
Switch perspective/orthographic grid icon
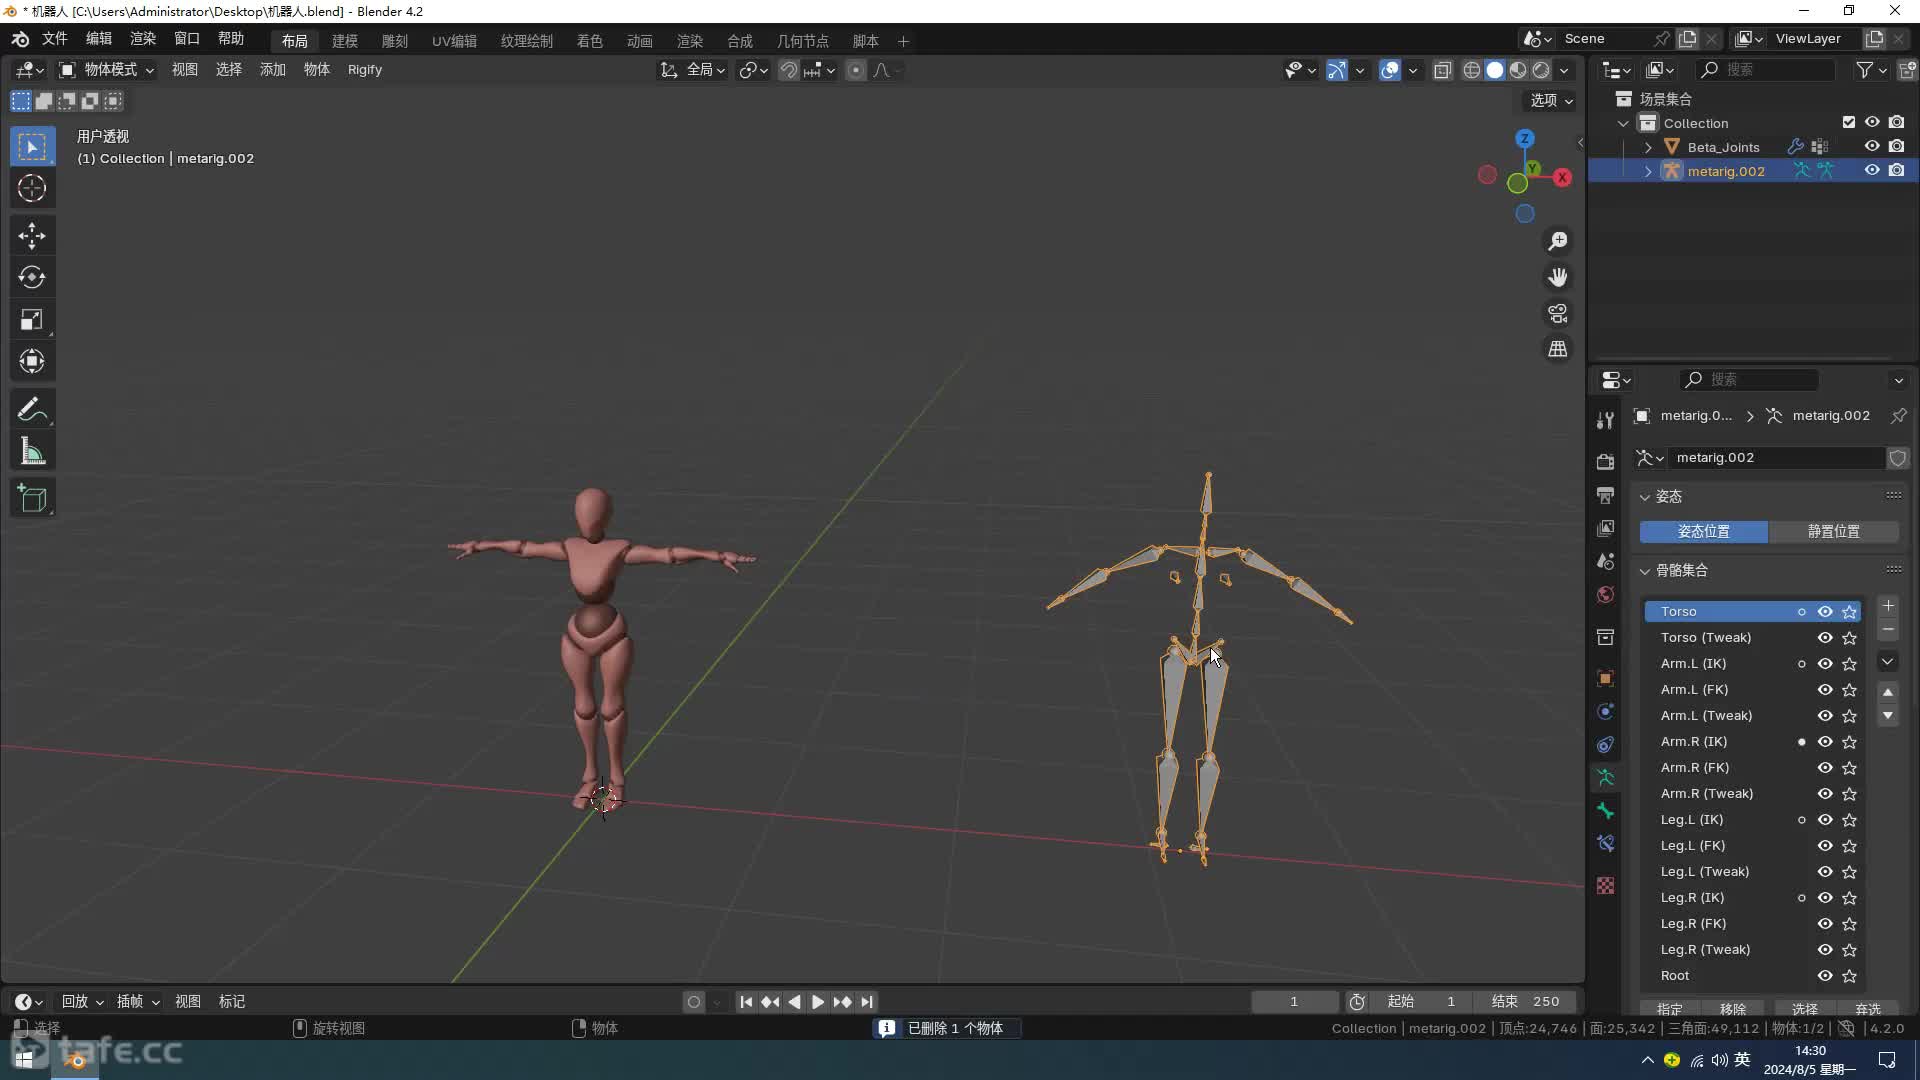[x=1558, y=349]
